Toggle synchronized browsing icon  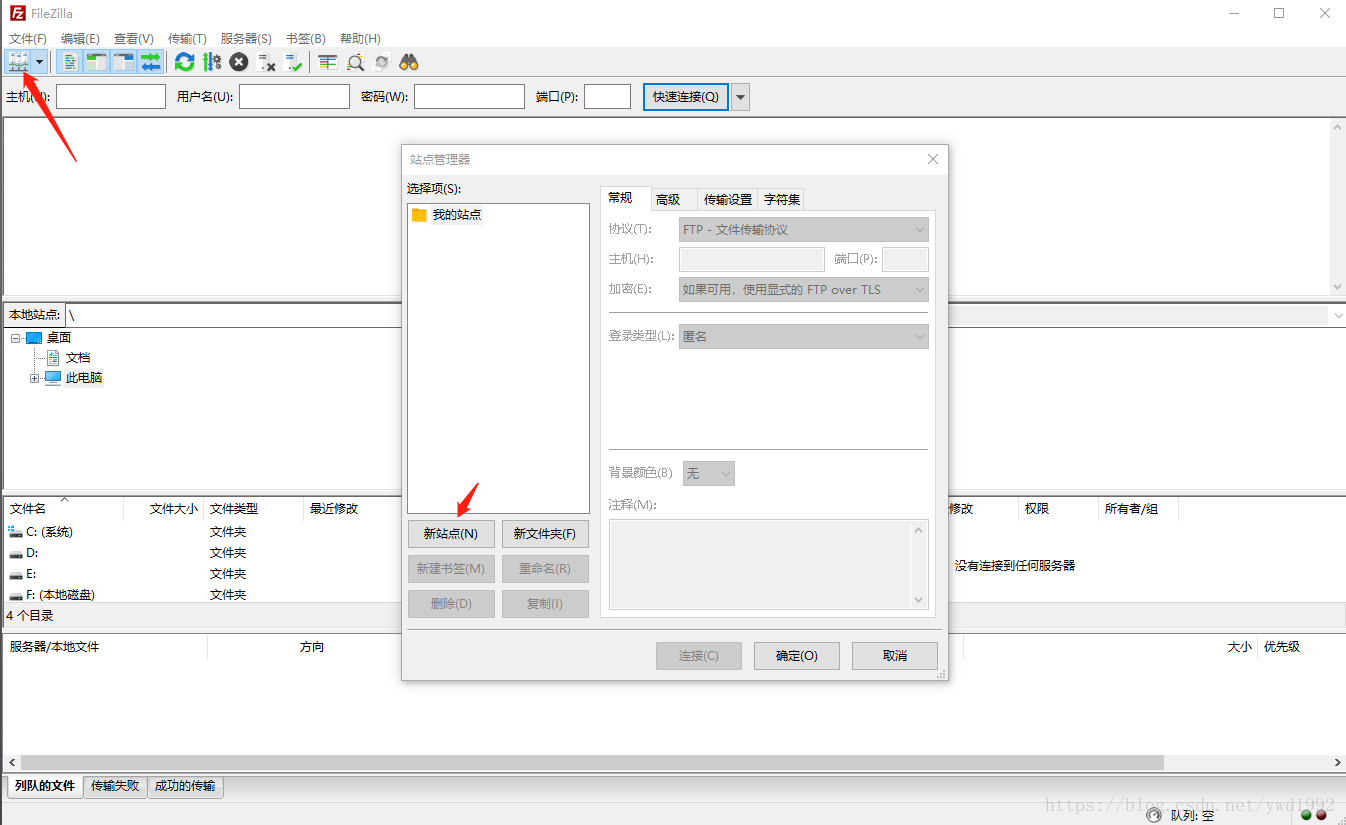click(382, 62)
